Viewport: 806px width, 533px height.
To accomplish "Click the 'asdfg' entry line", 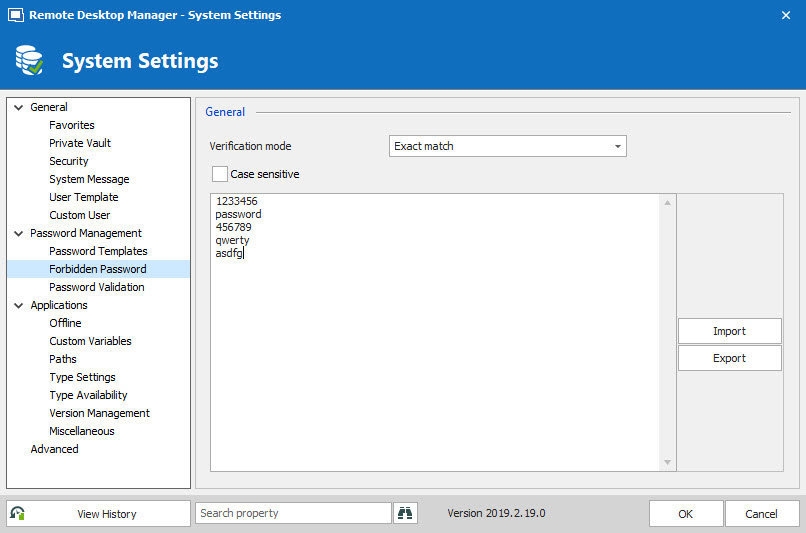I will pyautogui.click(x=229, y=253).
